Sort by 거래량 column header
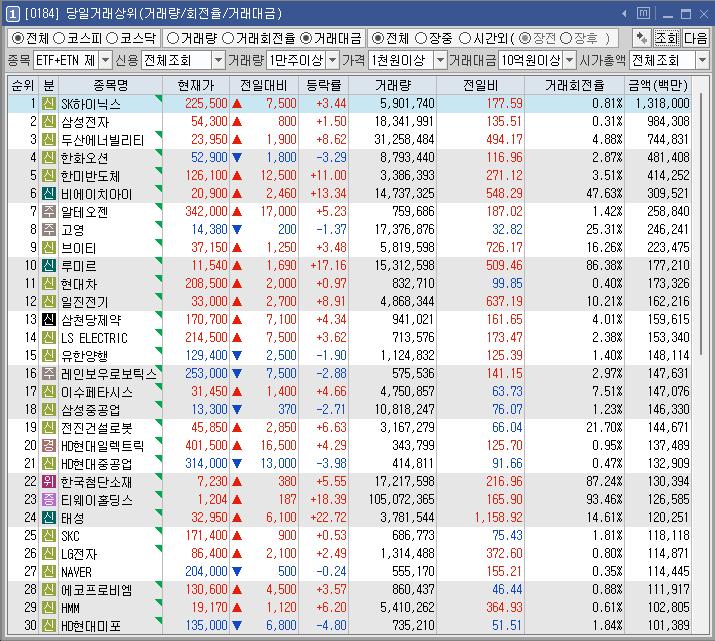Image resolution: width=715 pixels, height=641 pixels. coord(393,85)
